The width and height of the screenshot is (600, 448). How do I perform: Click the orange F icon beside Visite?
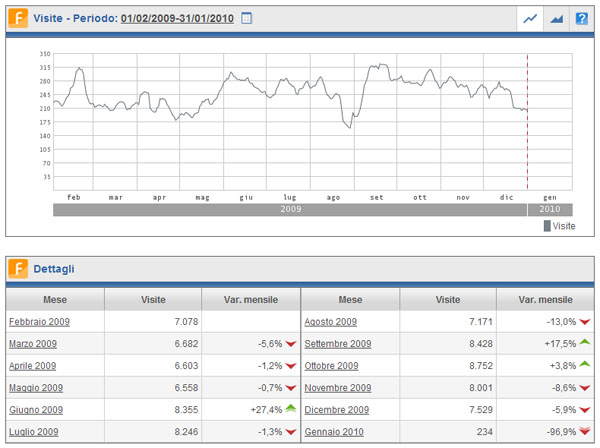18,18
